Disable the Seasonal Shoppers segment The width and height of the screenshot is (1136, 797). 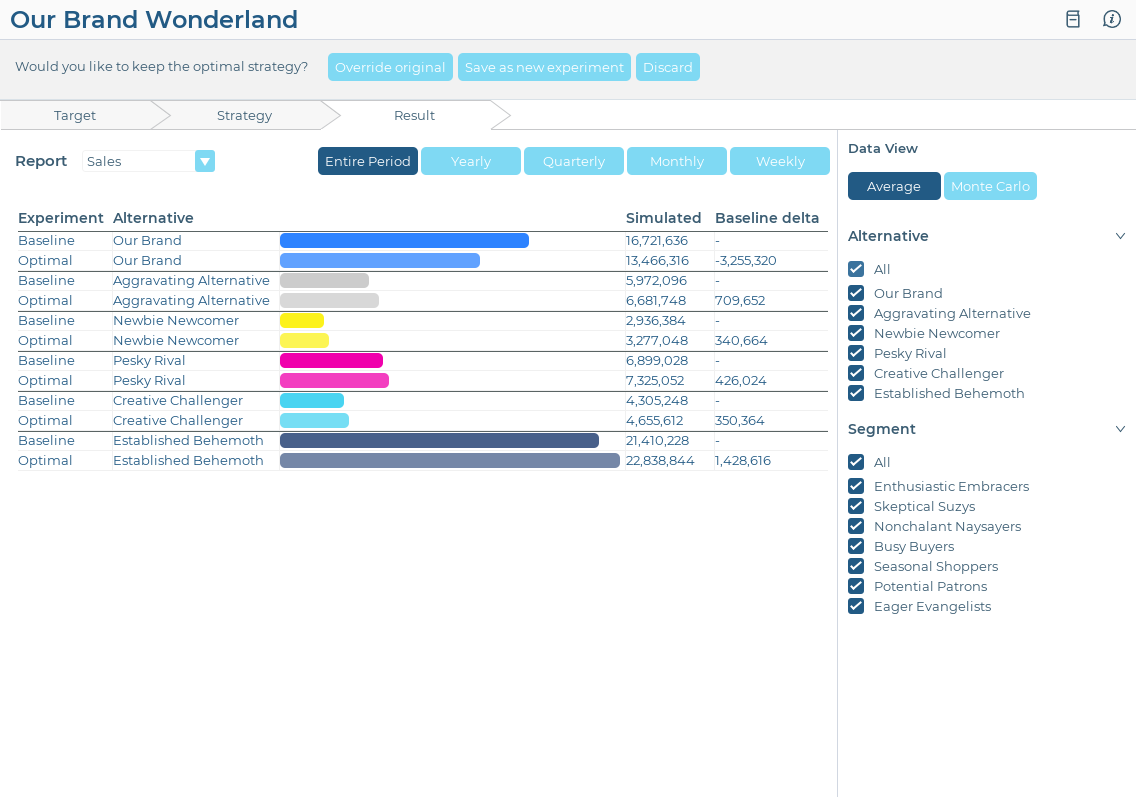(856, 566)
